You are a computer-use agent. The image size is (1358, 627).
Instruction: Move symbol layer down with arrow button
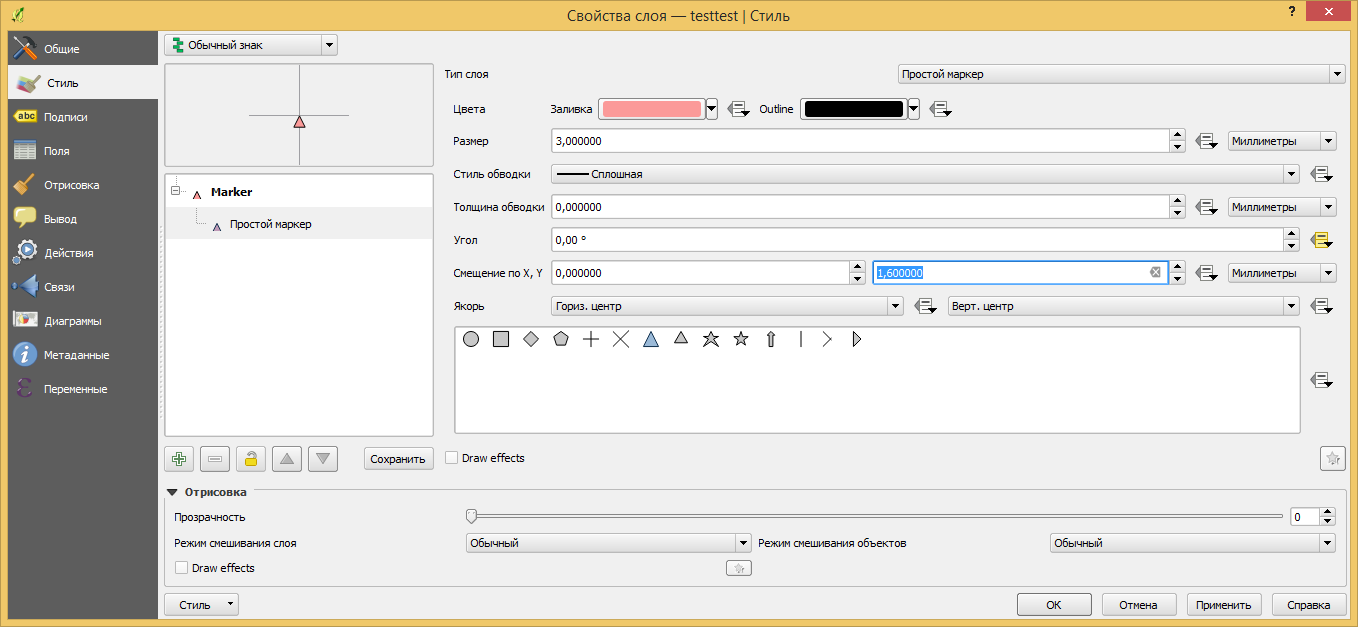(323, 459)
